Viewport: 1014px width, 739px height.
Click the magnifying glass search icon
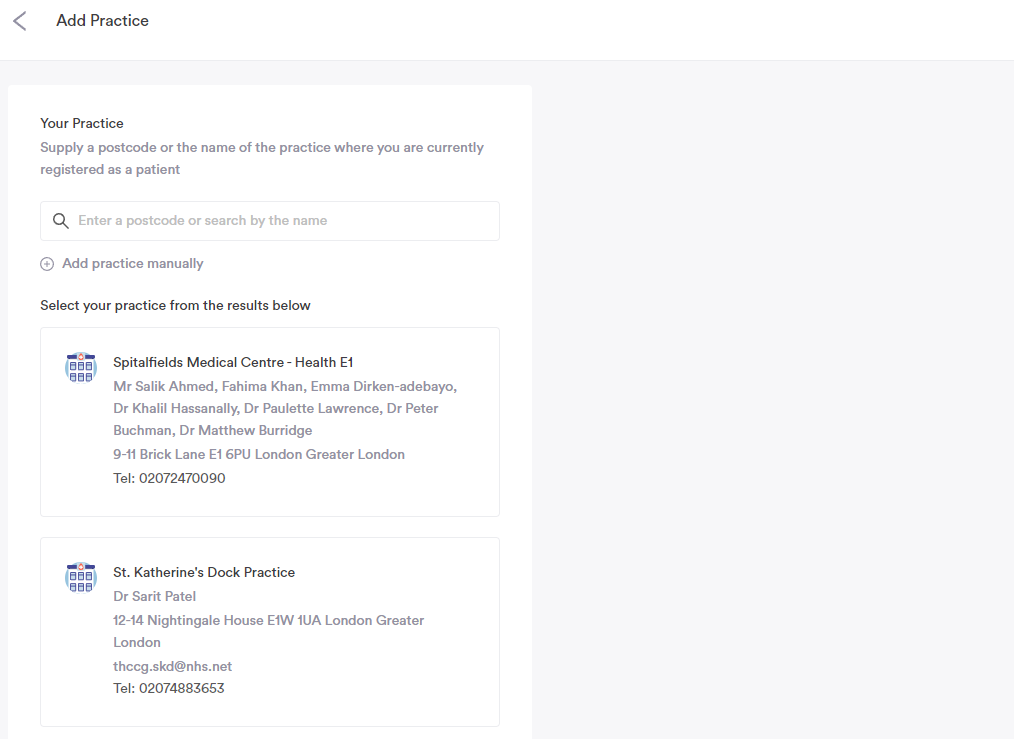[60, 221]
